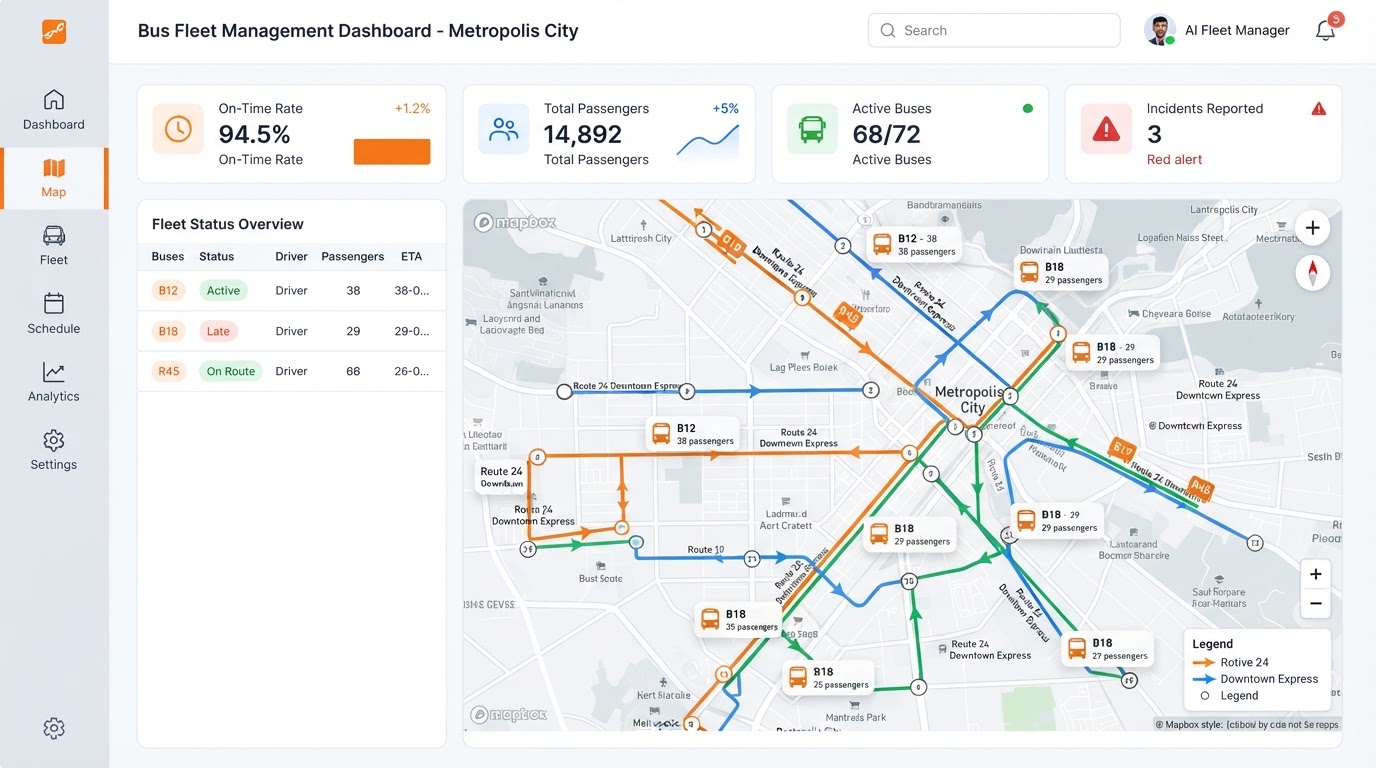Click the round plus button above the compass
The image size is (1376, 768).
(1313, 228)
